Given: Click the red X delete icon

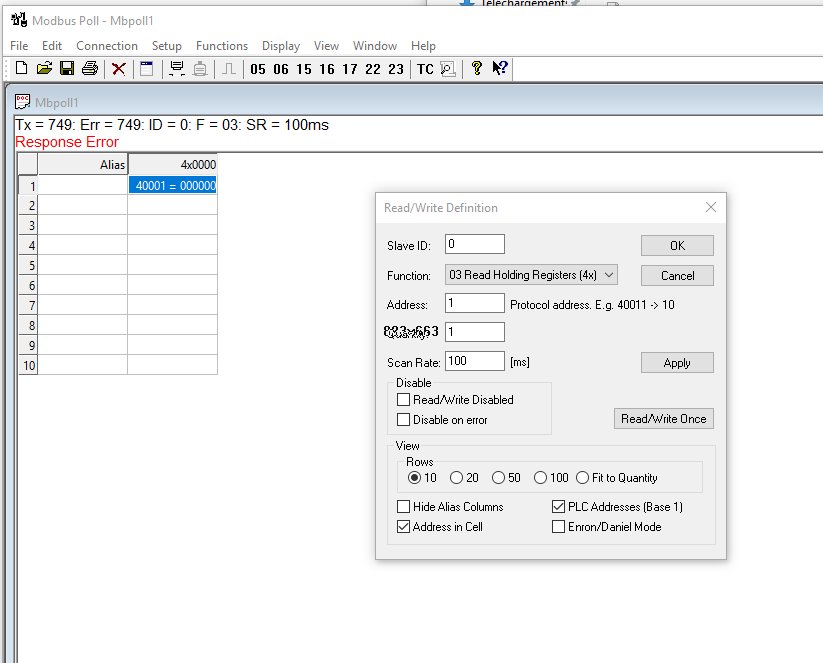Looking at the screenshot, I should click(119, 69).
